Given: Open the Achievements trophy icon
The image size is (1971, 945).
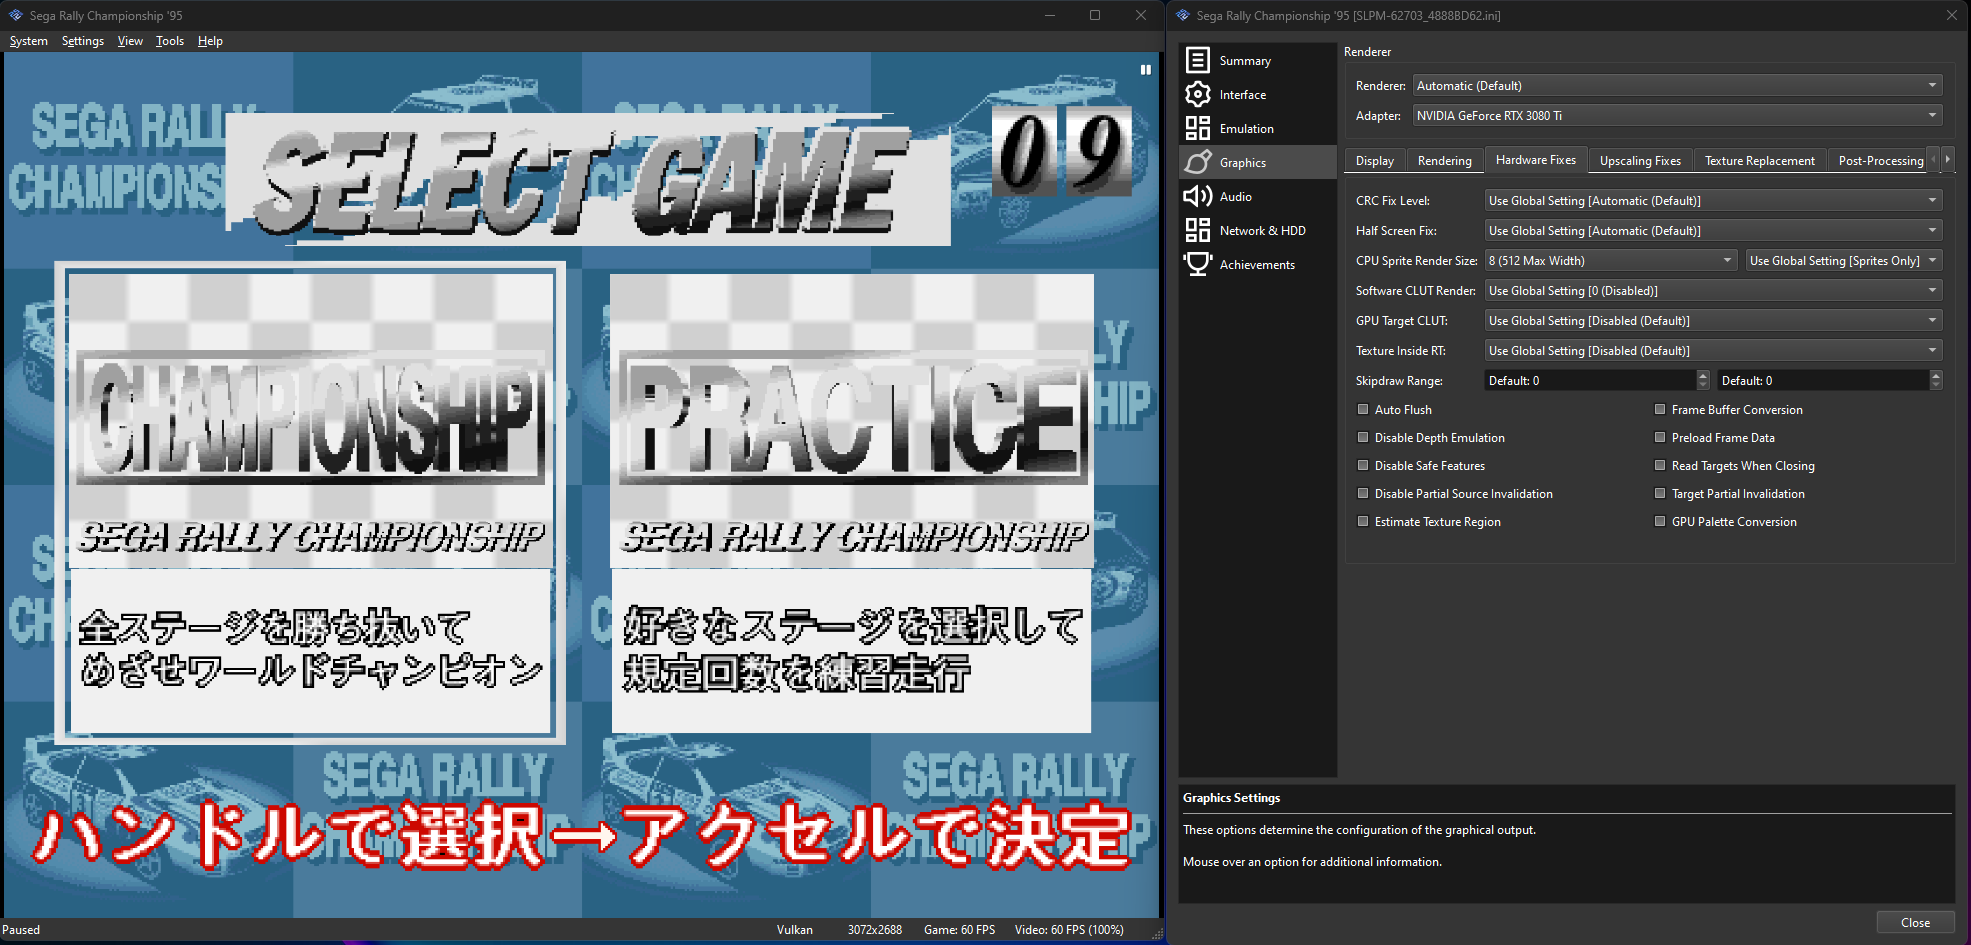Looking at the screenshot, I should (1197, 264).
